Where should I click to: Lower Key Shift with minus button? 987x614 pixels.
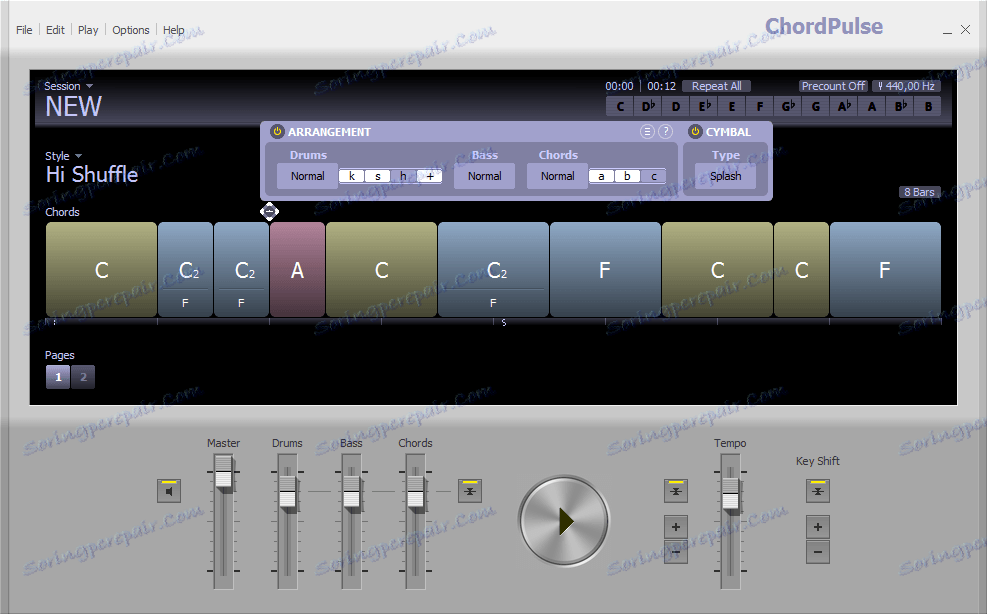(818, 552)
